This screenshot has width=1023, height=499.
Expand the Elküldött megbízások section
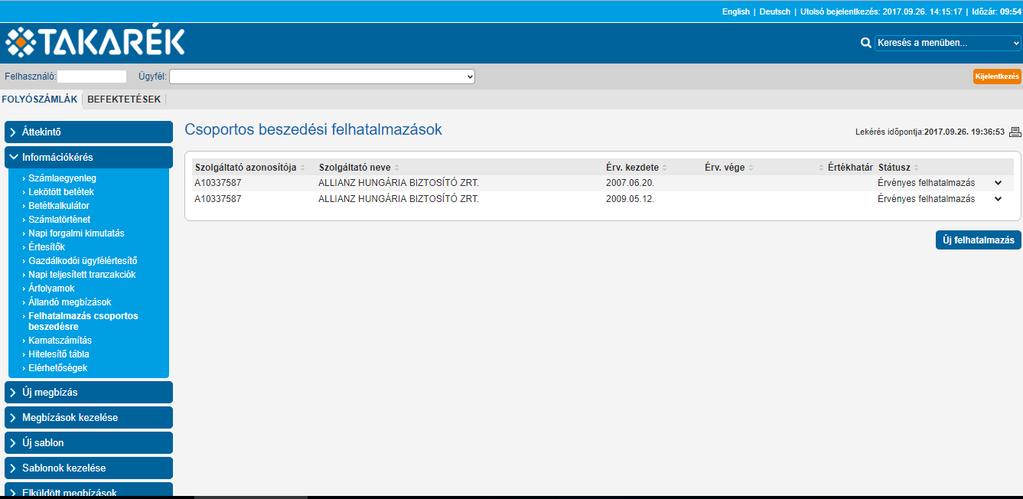(89, 491)
